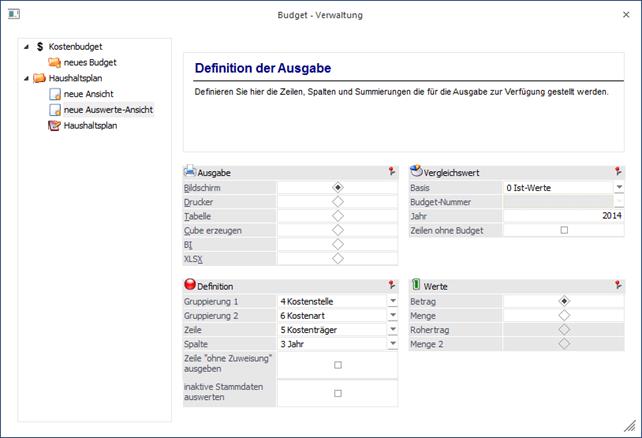
Task: Click the dollar icon beside Kostenbudget
Action: click(40, 47)
